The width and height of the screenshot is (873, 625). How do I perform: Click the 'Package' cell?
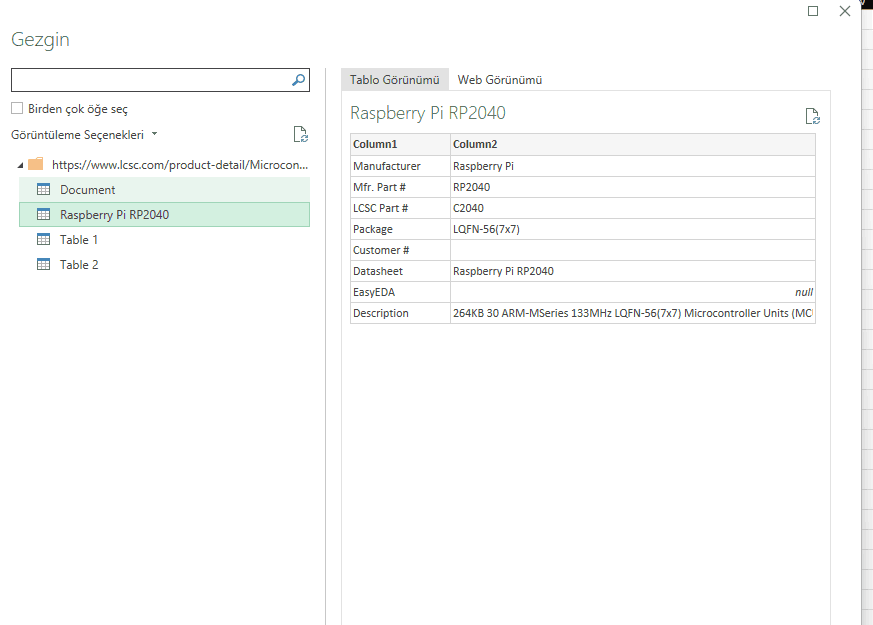coord(400,229)
